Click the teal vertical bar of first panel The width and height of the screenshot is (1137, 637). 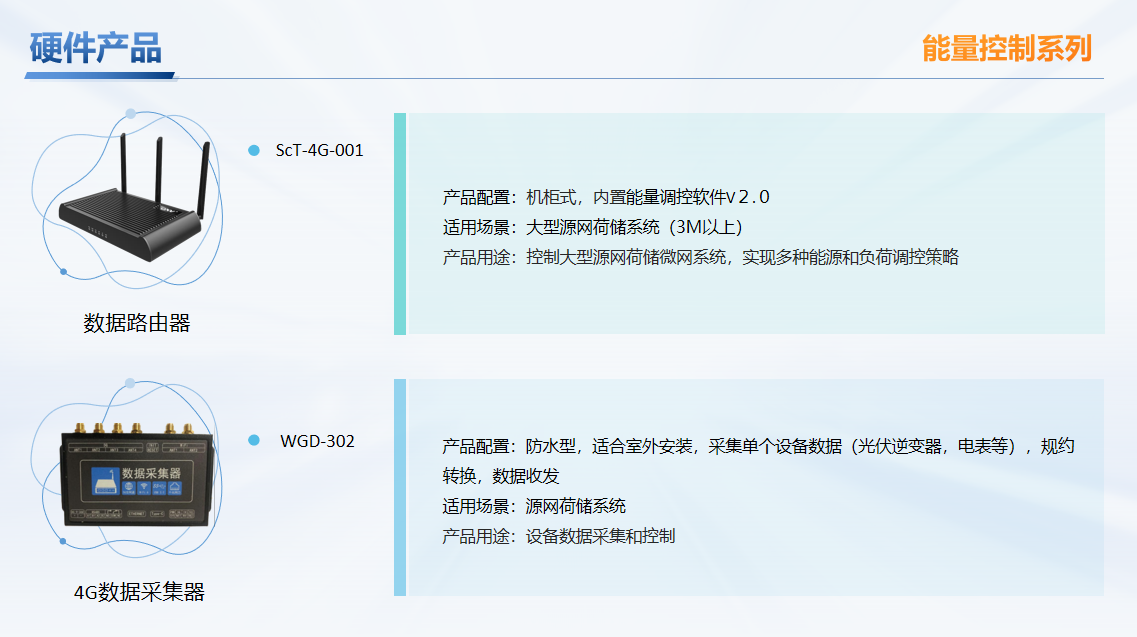point(400,223)
